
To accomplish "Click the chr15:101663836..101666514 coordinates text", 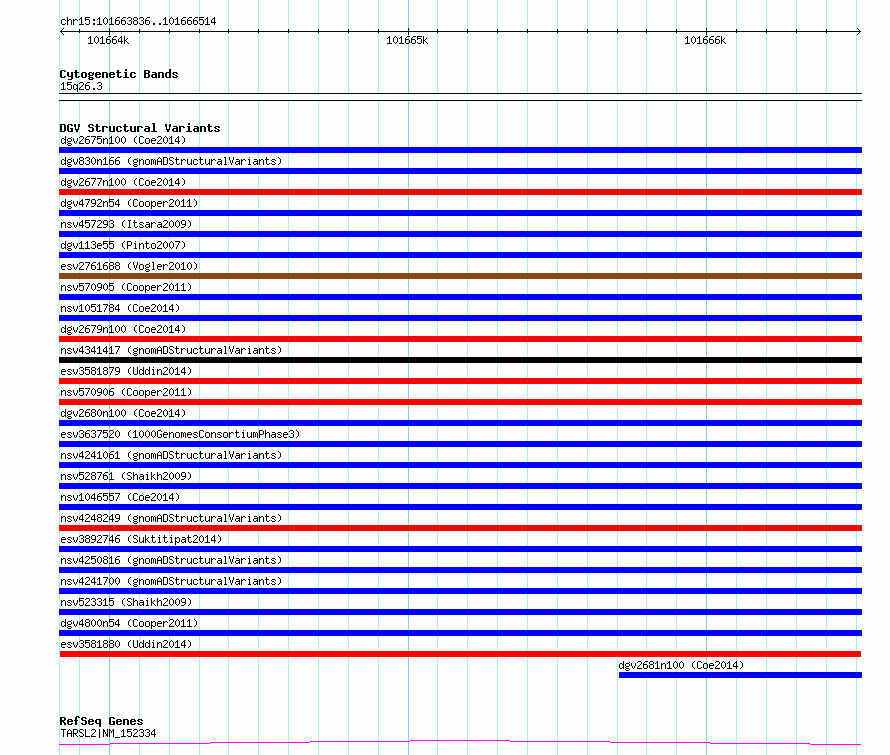I will pos(138,22).
